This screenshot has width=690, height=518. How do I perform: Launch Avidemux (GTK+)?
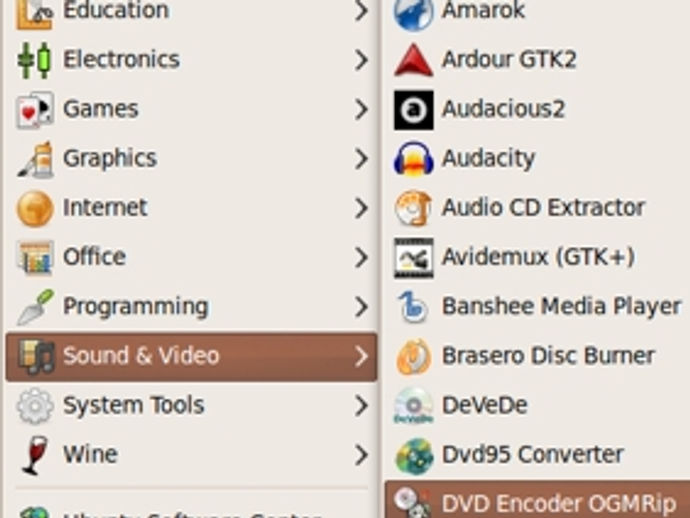pos(537,257)
